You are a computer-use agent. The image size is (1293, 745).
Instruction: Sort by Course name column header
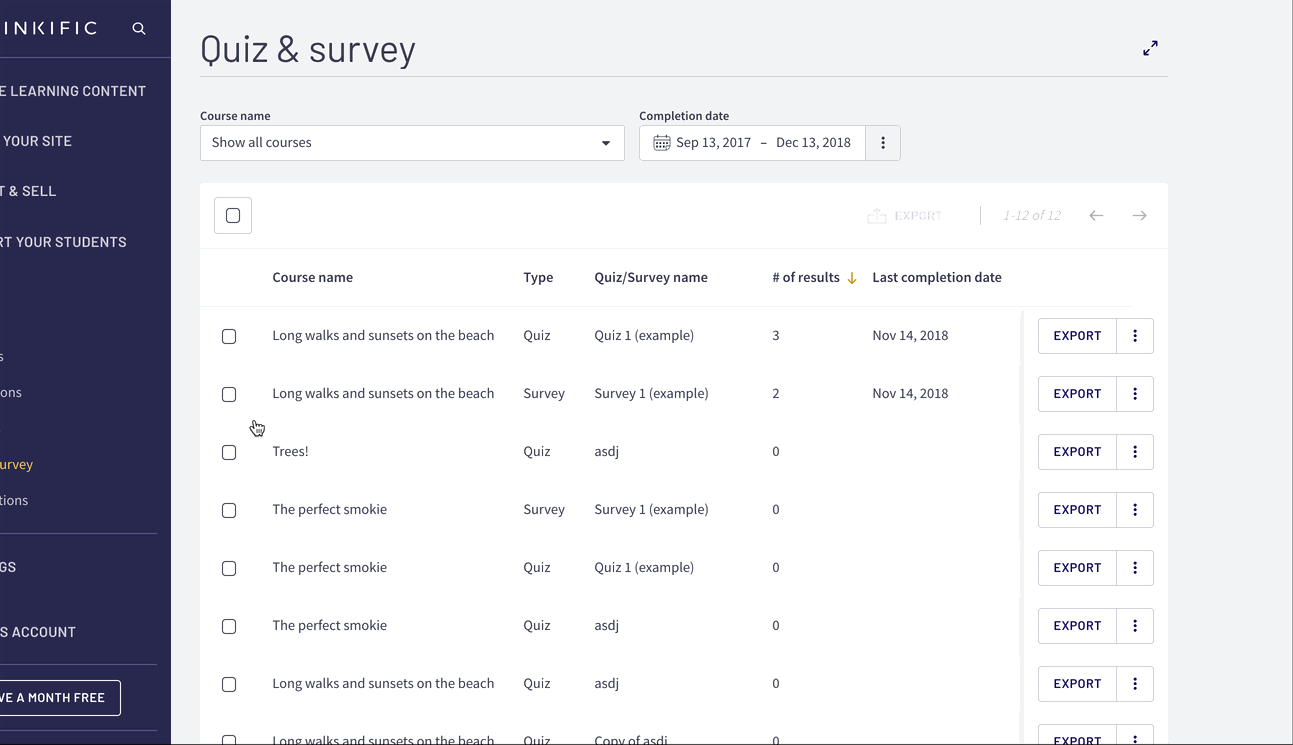tap(313, 278)
